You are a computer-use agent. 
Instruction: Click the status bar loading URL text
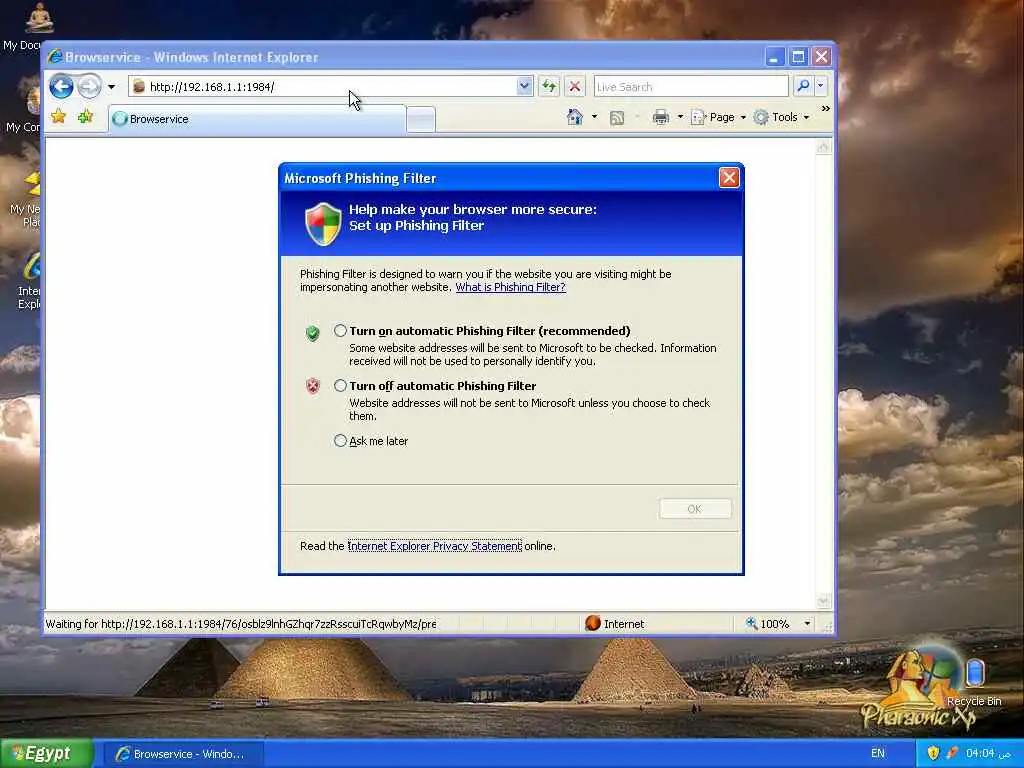point(241,624)
